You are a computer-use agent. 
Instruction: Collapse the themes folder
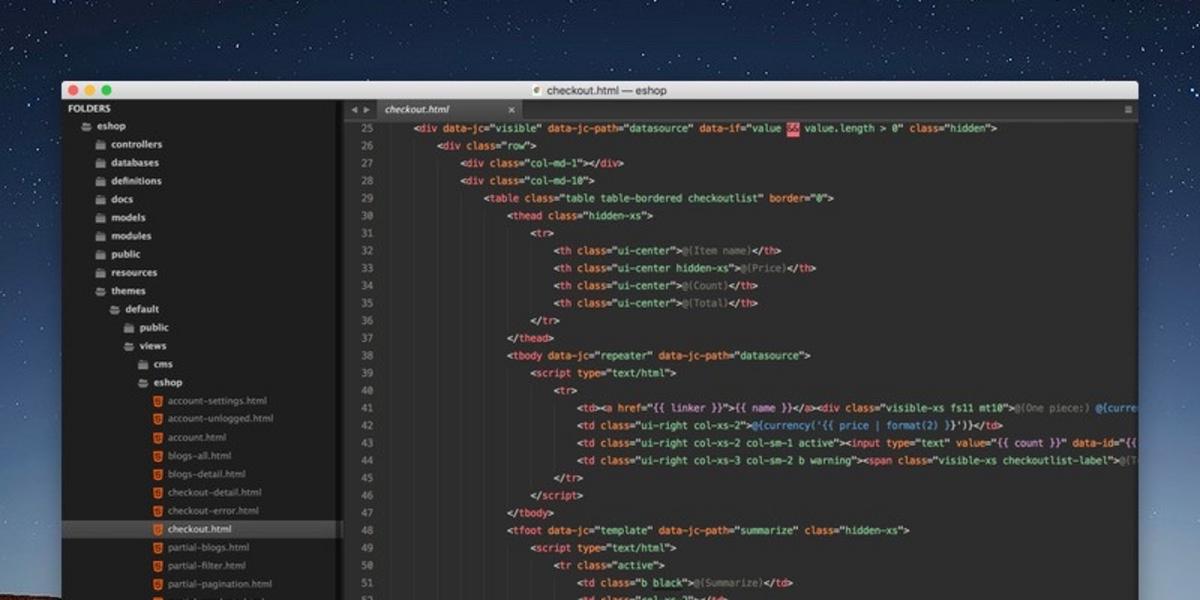tap(100, 291)
